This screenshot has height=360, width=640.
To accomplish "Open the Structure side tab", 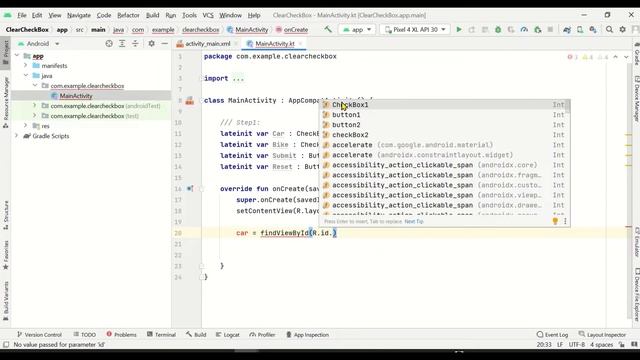I will point(6,215).
